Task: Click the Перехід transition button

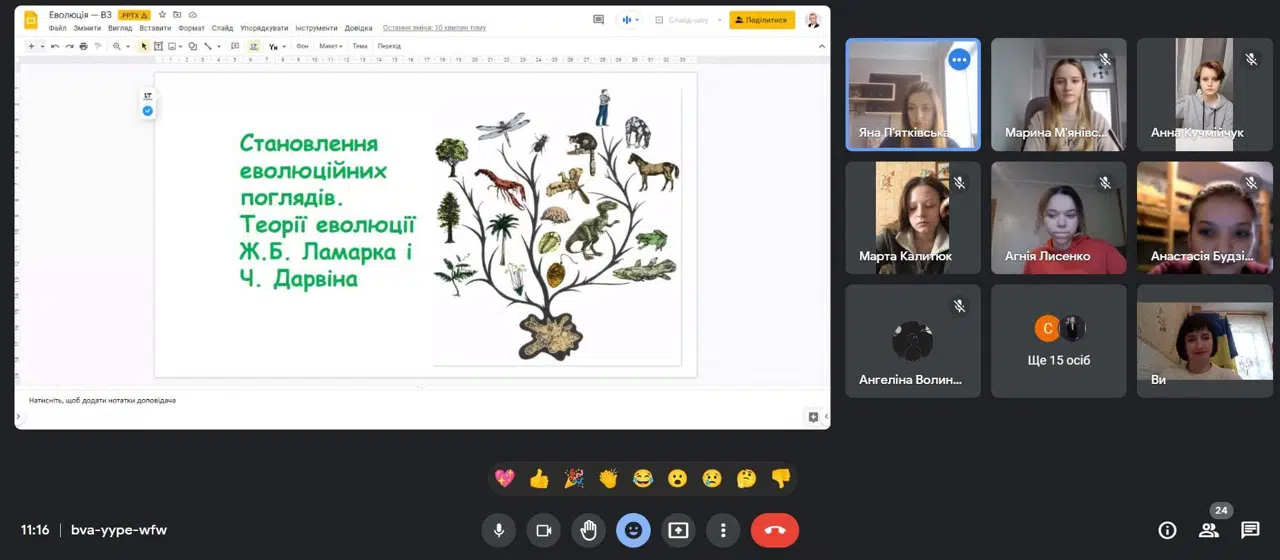Action: point(389,46)
